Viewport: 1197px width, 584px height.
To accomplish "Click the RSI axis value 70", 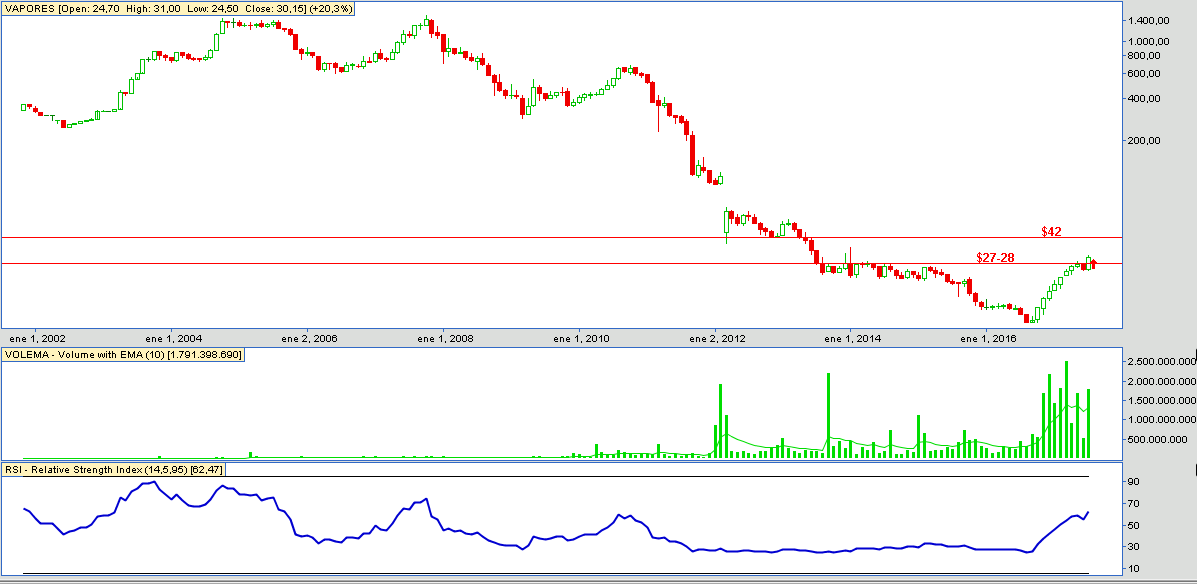I will tap(1134, 503).
